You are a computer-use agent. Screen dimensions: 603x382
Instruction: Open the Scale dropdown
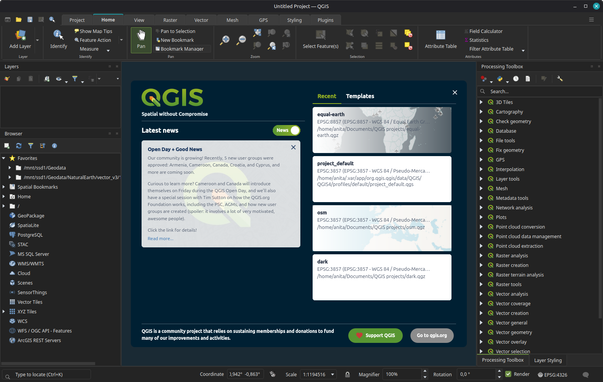click(333, 374)
